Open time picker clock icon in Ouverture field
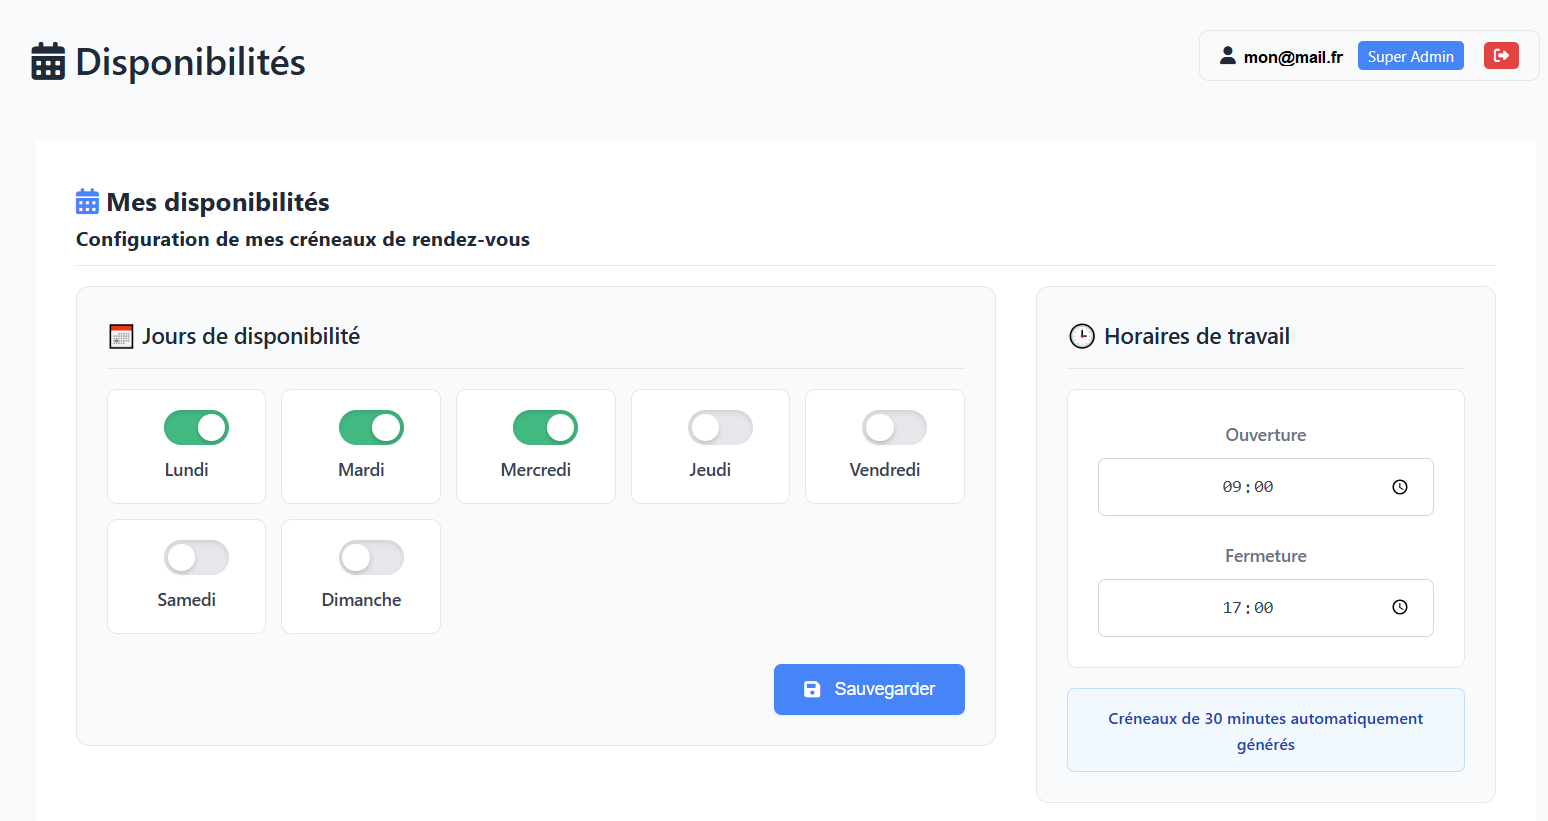 pos(1400,487)
